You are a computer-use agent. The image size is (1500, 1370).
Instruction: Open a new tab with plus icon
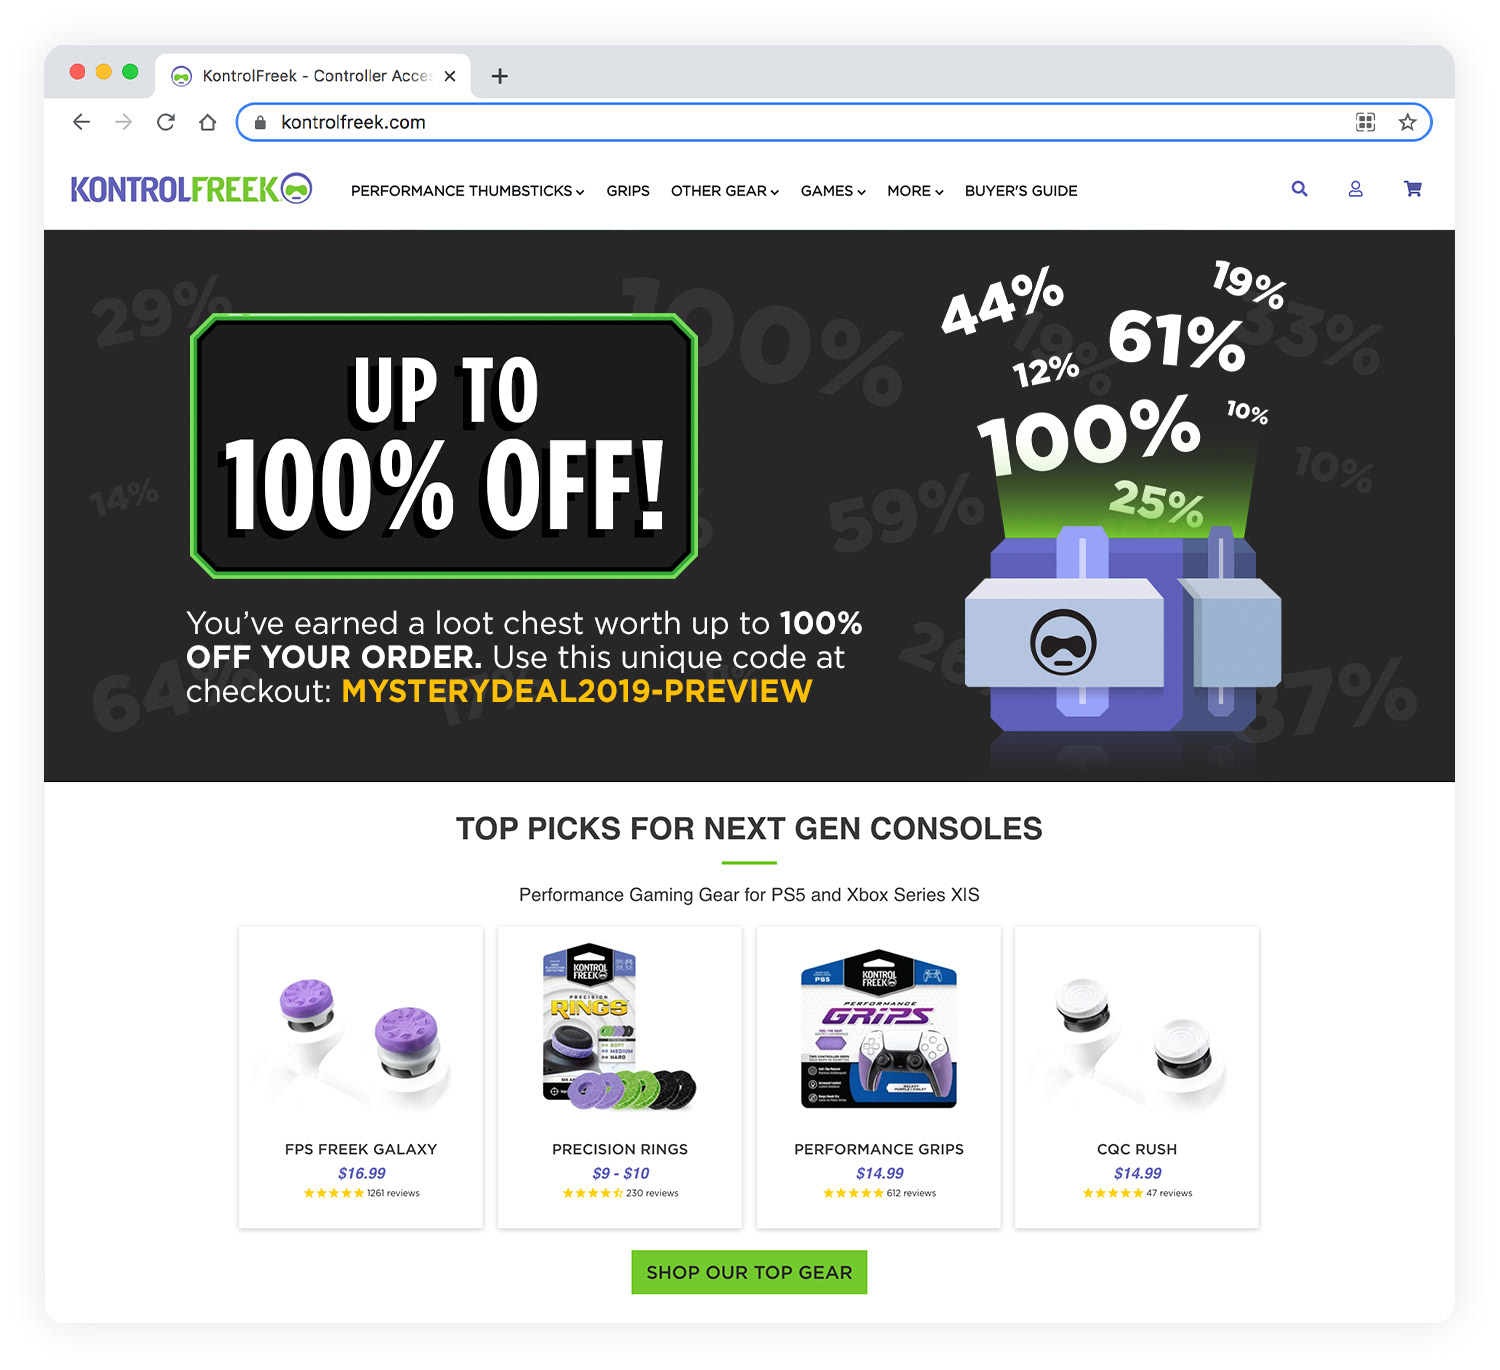point(500,76)
